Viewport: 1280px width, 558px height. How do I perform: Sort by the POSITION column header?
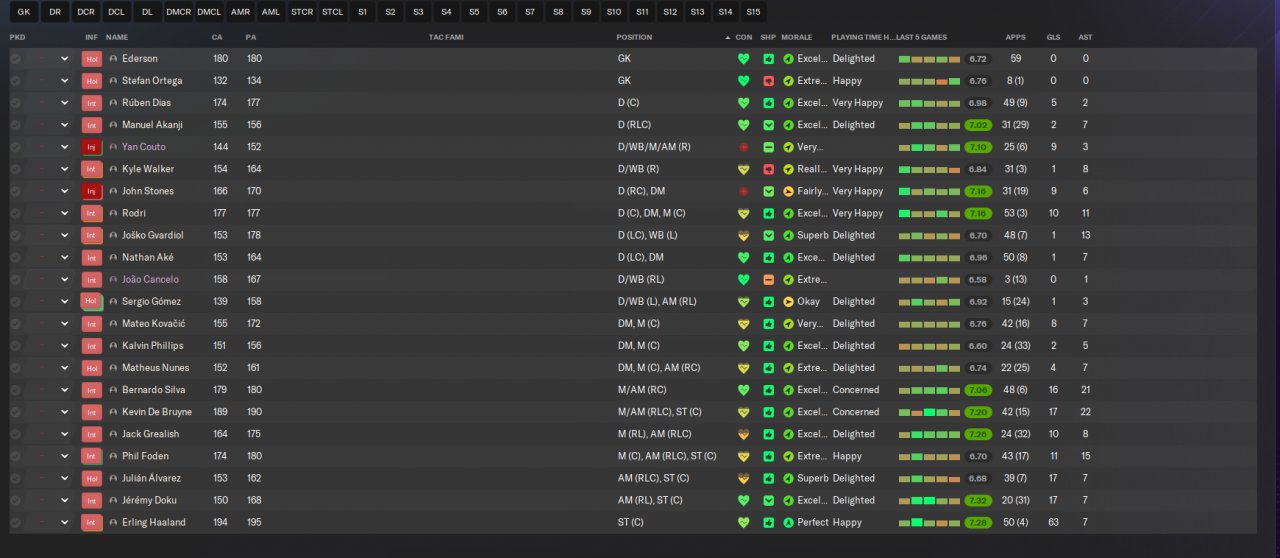[x=634, y=37]
